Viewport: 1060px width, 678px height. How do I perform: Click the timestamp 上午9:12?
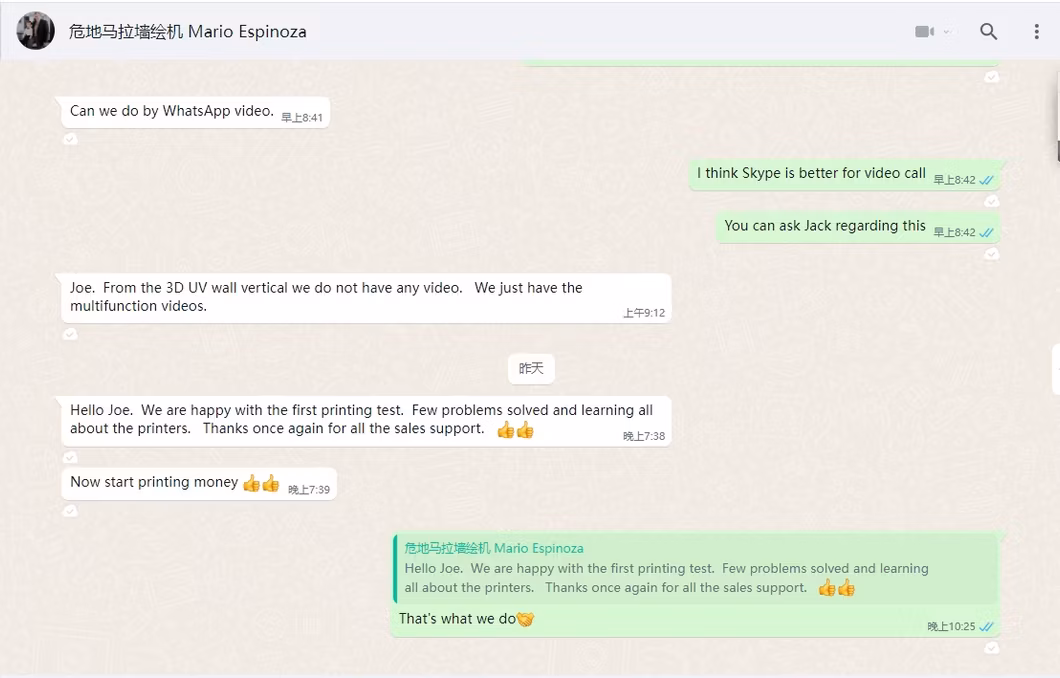click(644, 313)
